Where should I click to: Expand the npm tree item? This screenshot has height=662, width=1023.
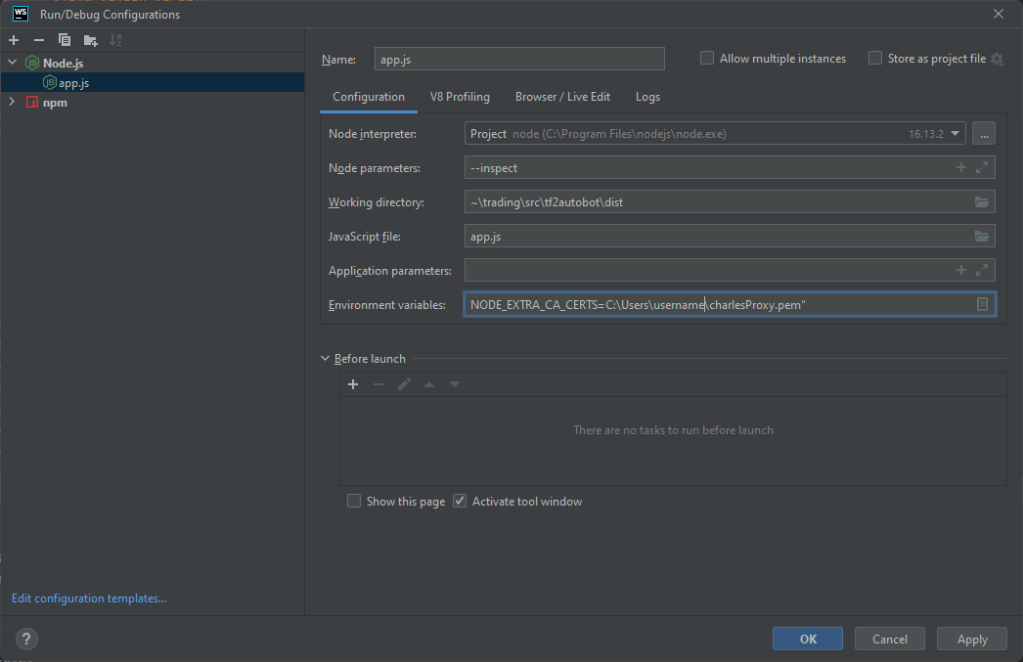[11, 101]
